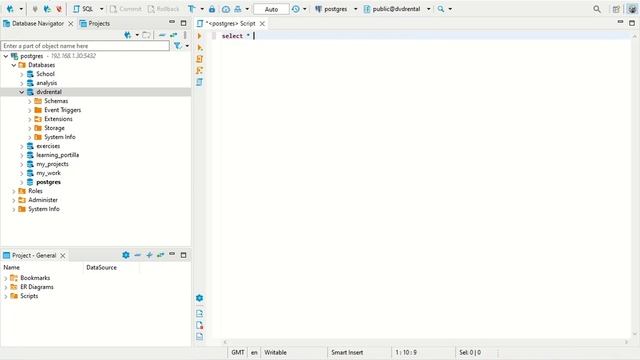Click the show execution log icon with red dot
This screenshot has height=360, width=640.
[x=200, y=325]
